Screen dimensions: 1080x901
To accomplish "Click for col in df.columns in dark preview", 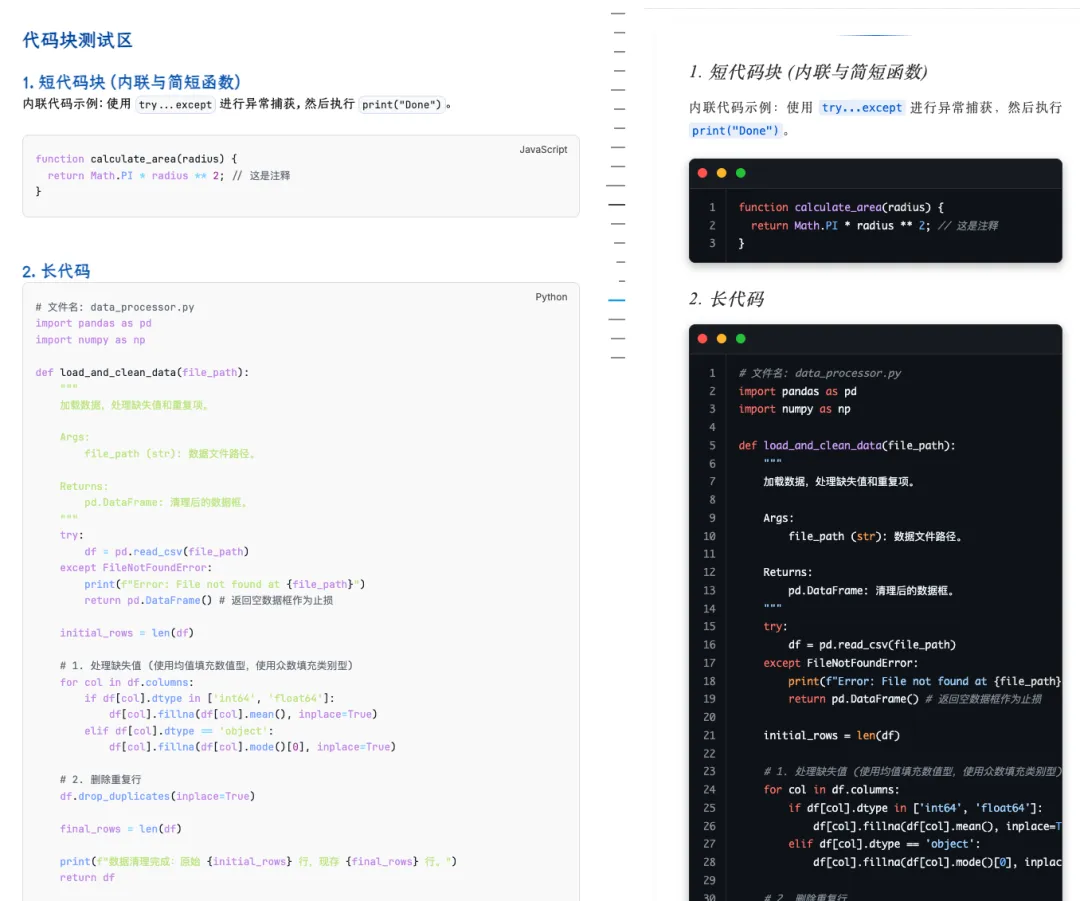I will [x=831, y=790].
